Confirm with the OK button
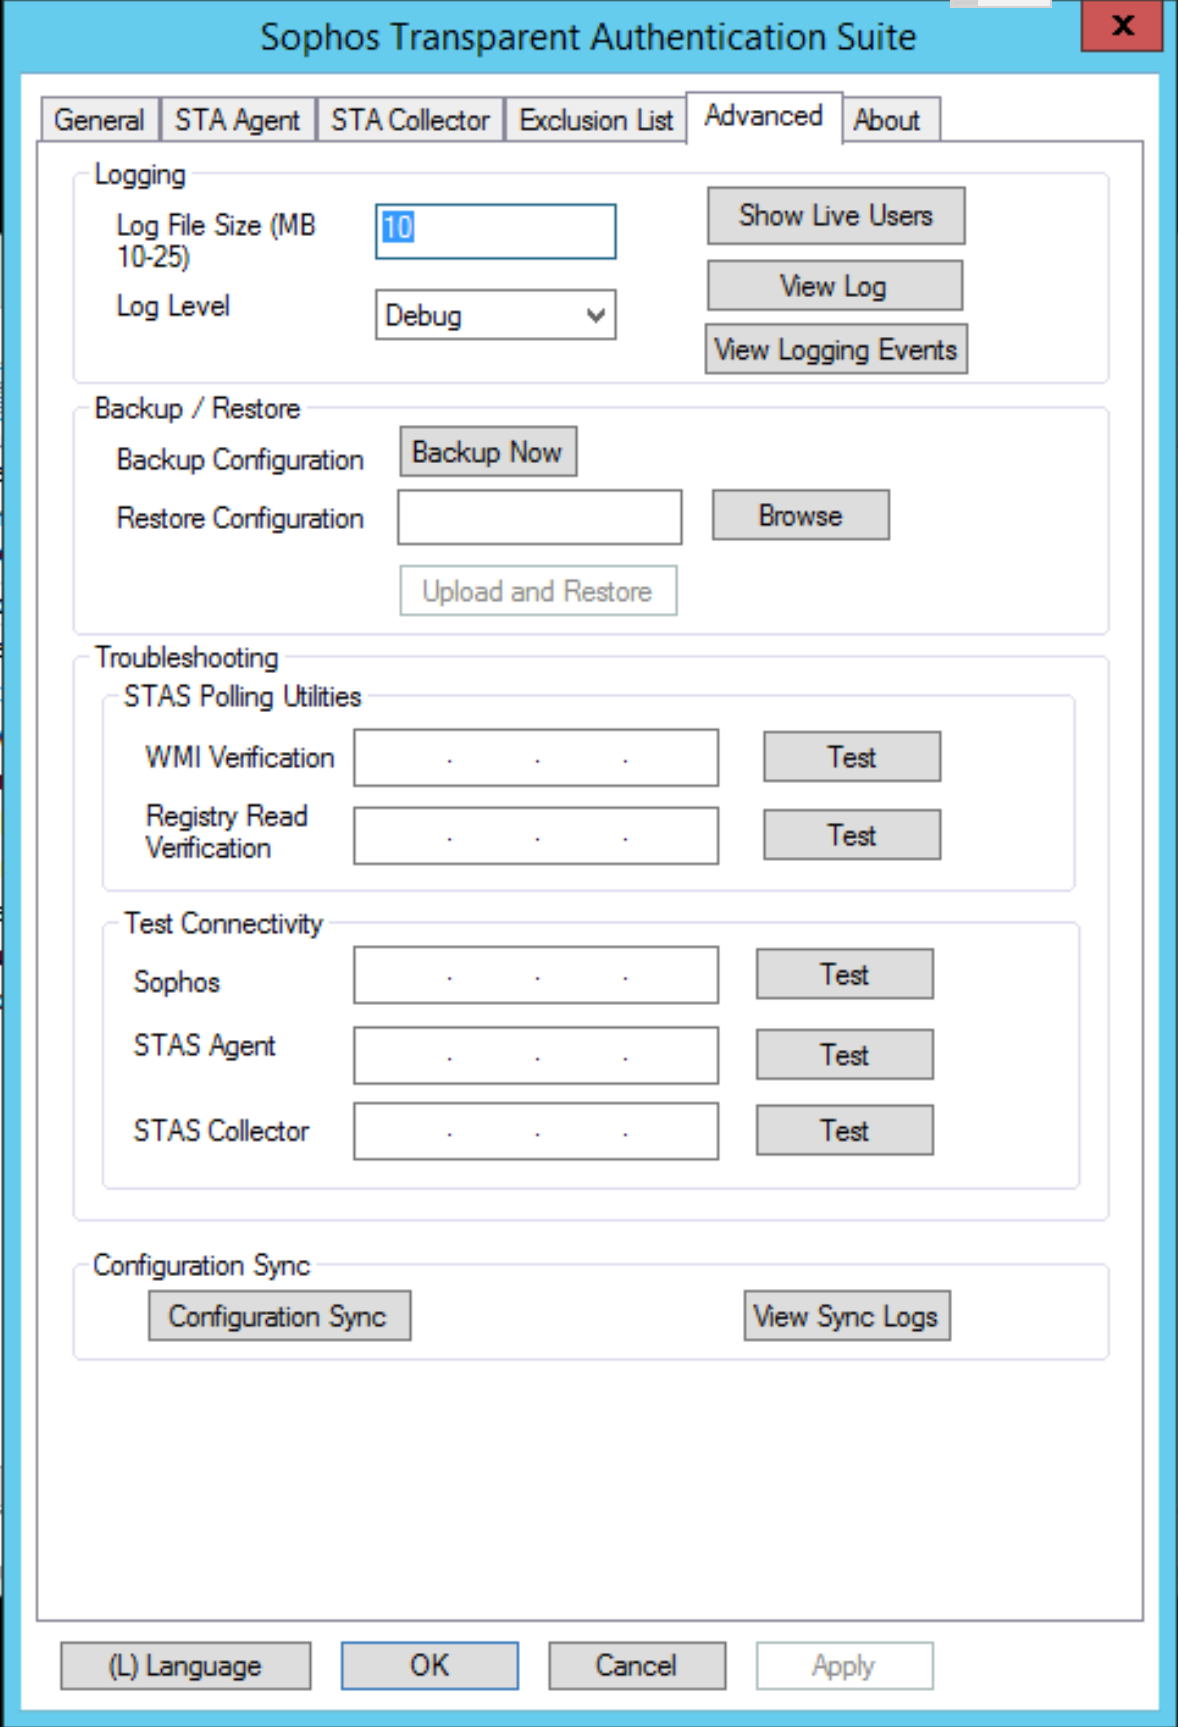The image size is (1178, 1727). point(430,1665)
